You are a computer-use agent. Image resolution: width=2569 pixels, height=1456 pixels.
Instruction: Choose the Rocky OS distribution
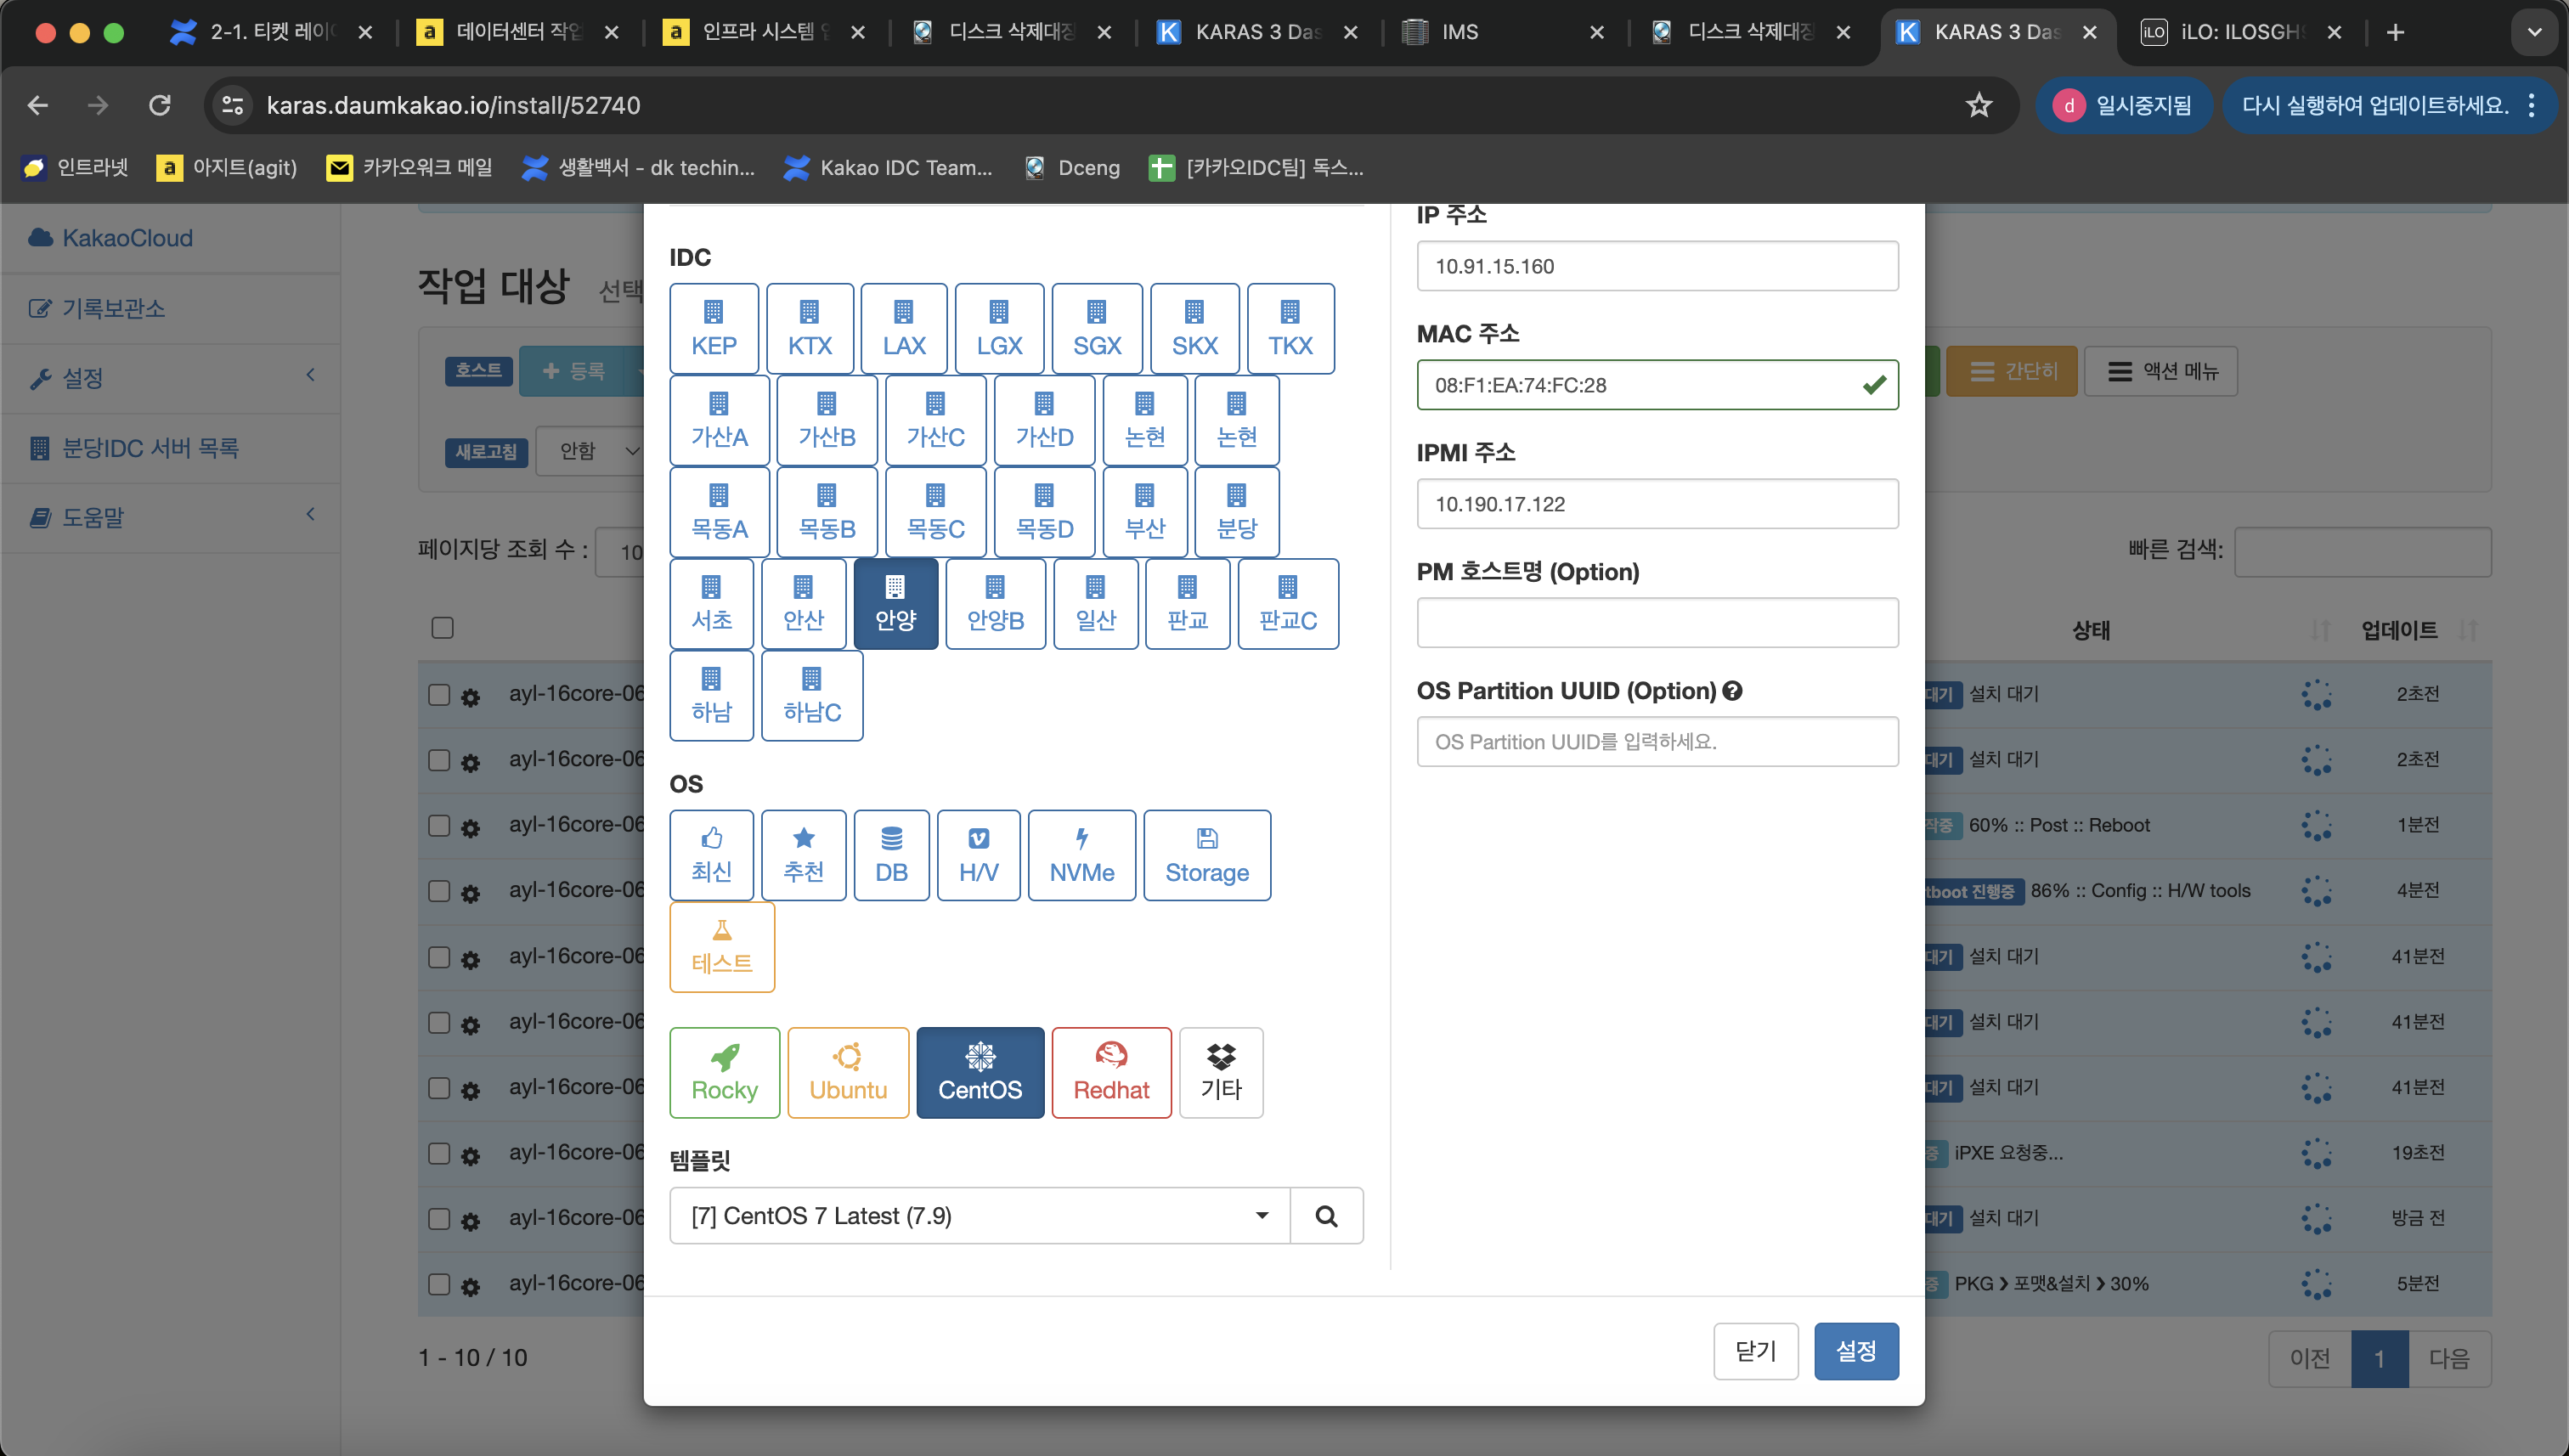pyautogui.click(x=724, y=1073)
